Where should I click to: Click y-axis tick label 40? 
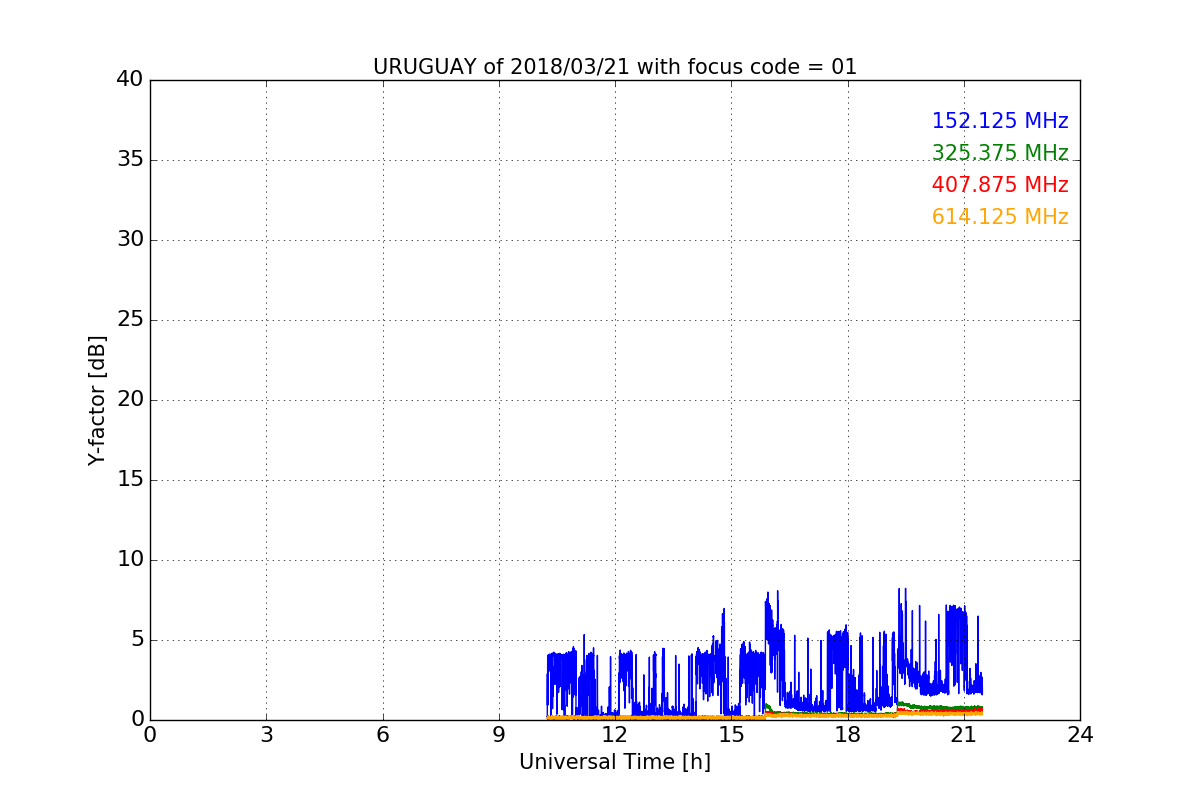tap(130, 80)
